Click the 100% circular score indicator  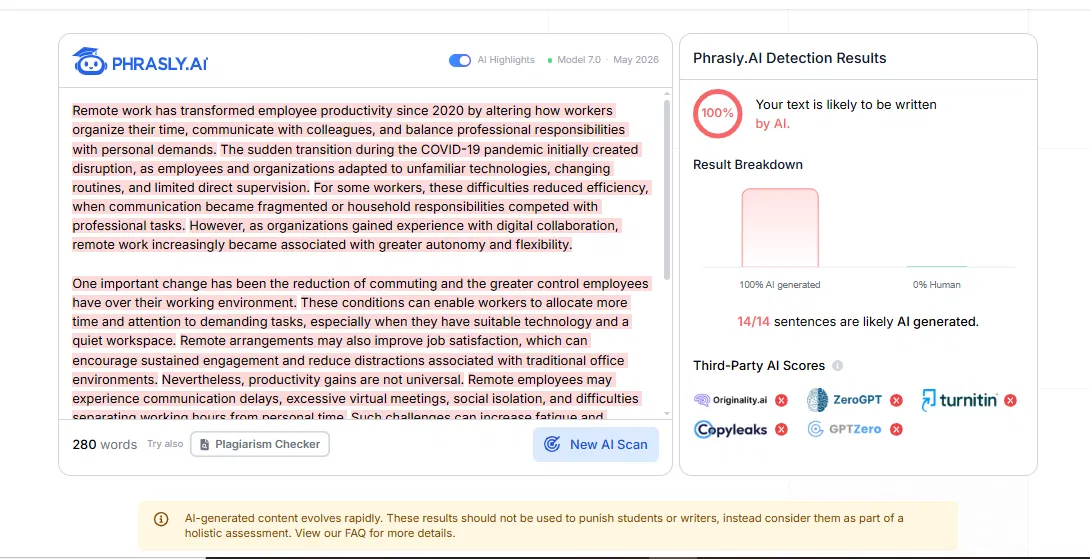717,113
